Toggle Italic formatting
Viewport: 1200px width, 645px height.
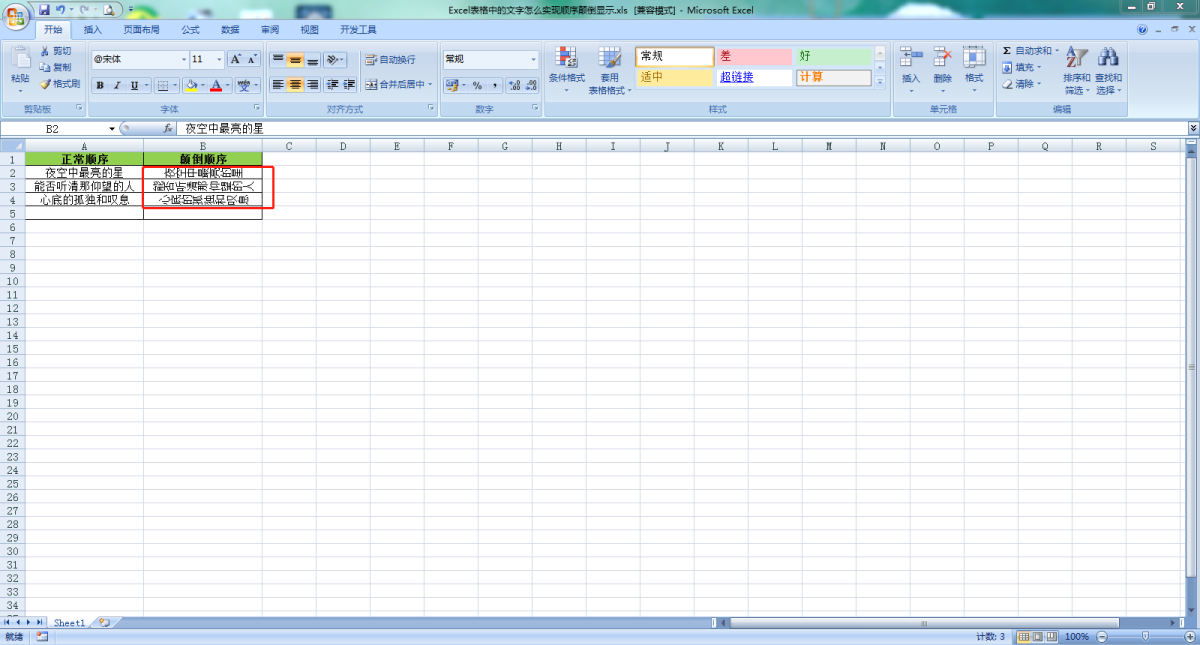click(117, 86)
